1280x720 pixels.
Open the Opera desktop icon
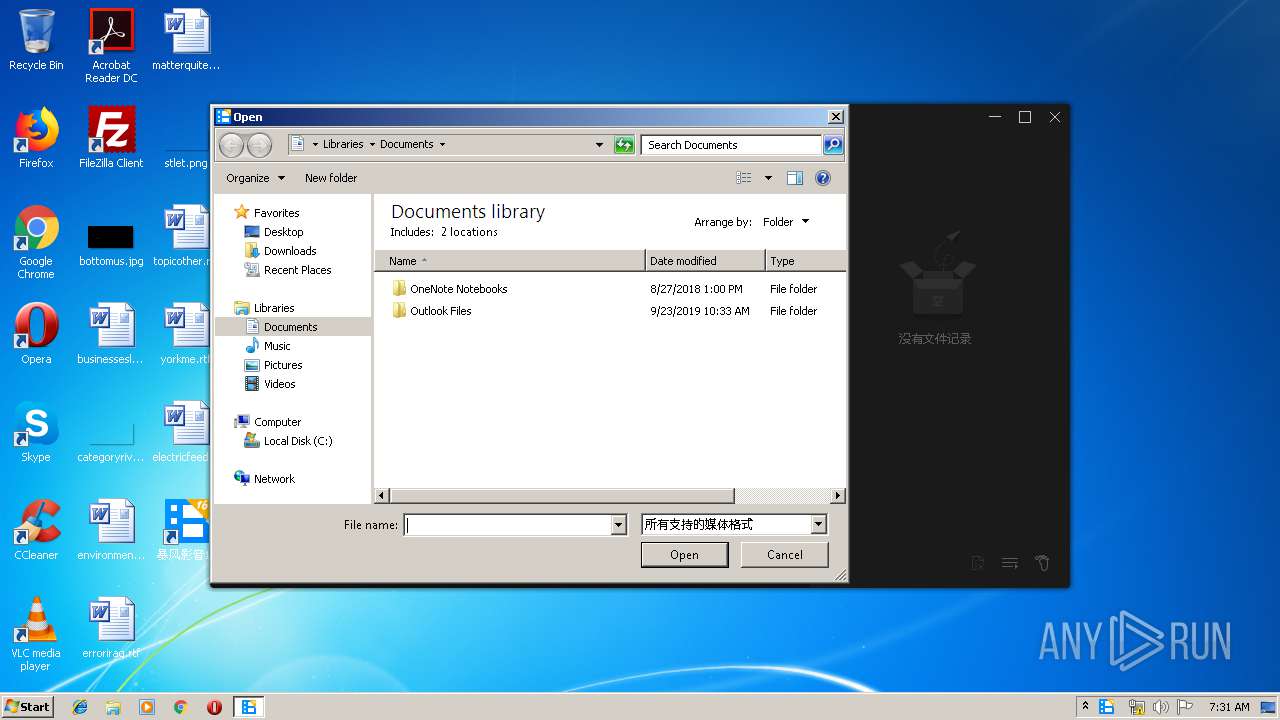pyautogui.click(x=36, y=334)
